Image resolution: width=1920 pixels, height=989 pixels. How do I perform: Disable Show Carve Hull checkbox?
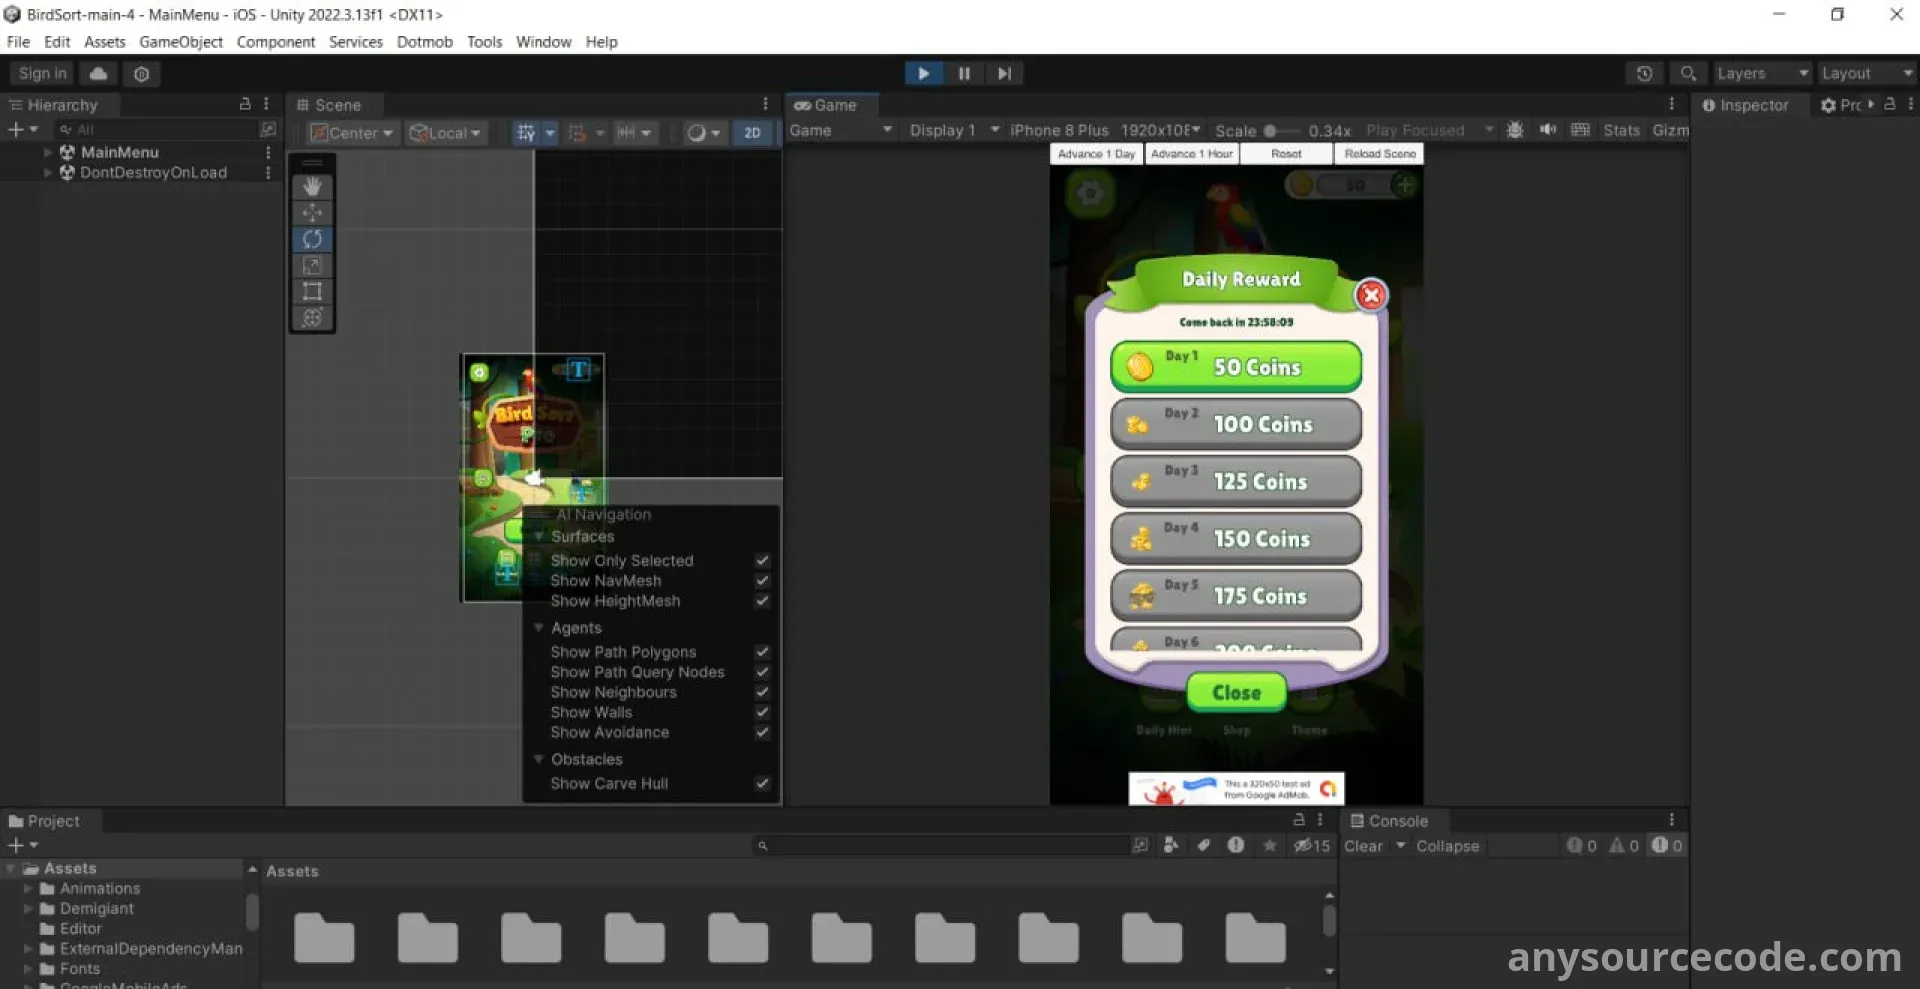click(x=762, y=784)
